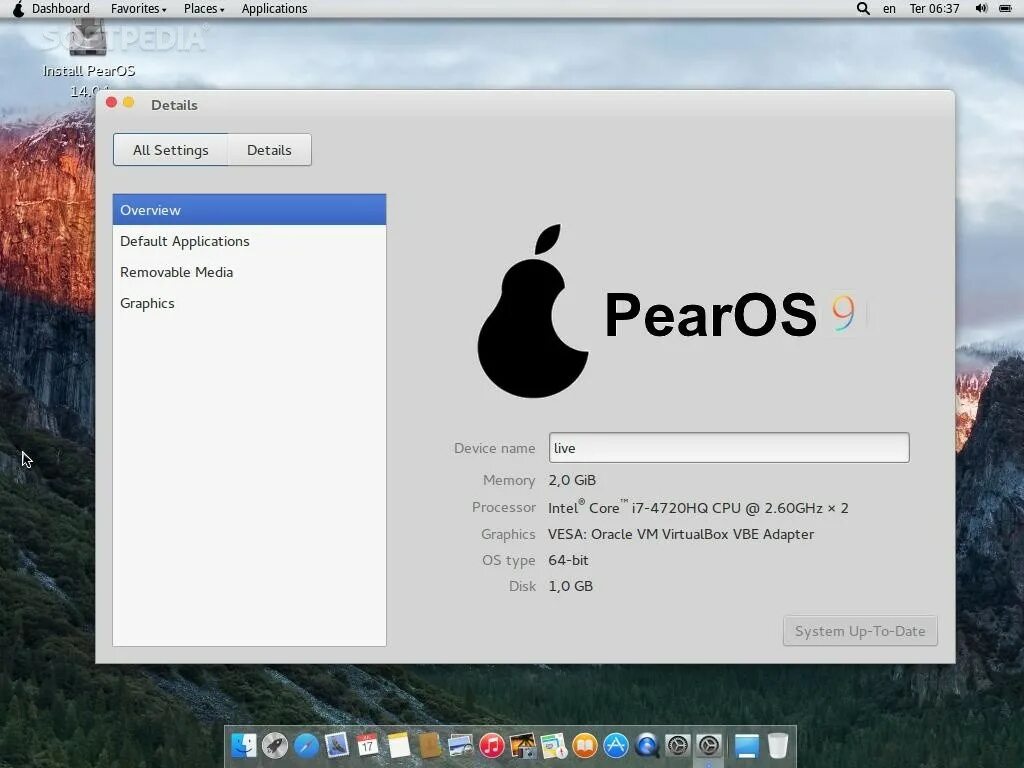The width and height of the screenshot is (1024, 768).
Task: Open Graphics settings from the sidebar
Action: tap(147, 303)
